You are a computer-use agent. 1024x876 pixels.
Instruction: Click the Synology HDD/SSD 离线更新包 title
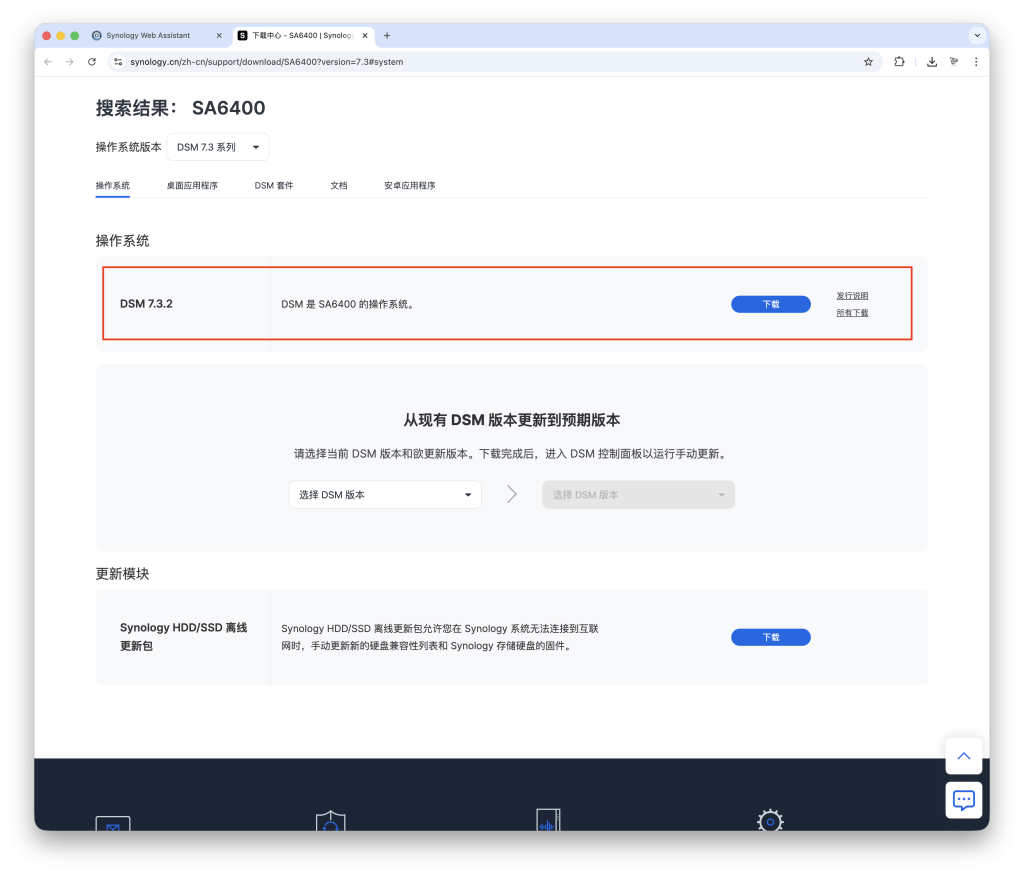click(184, 637)
